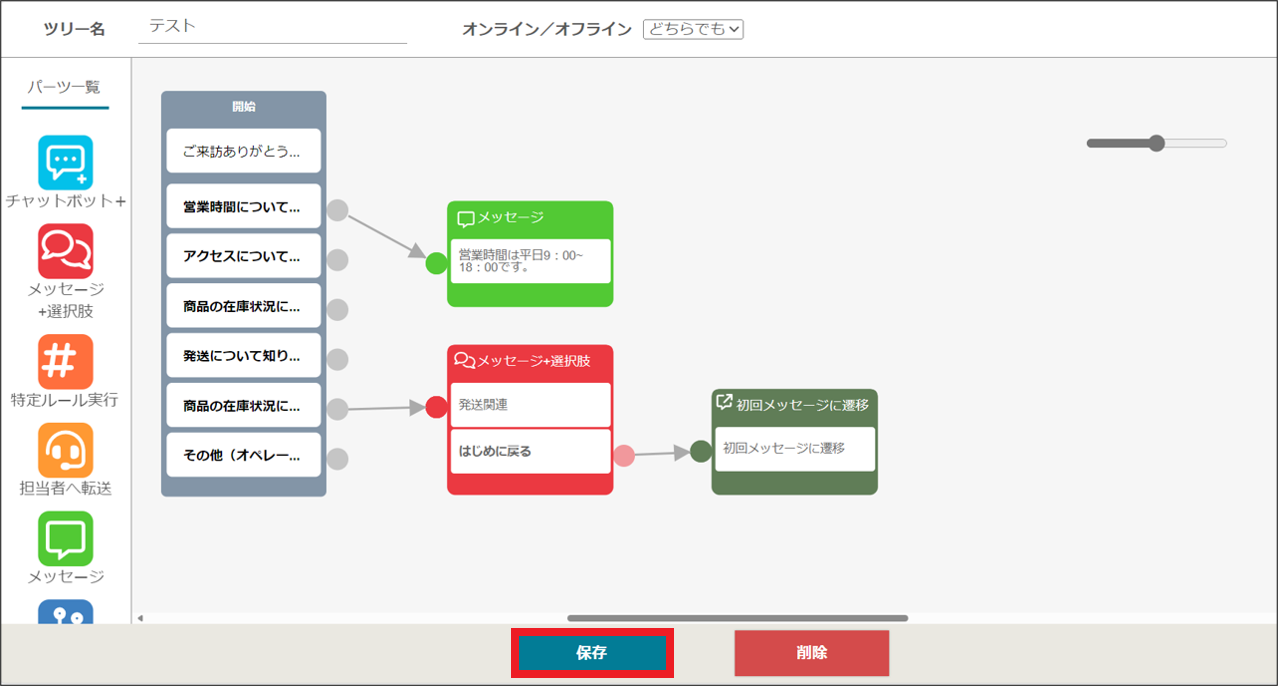1278x686 pixels.
Task: Click connector dot beside 営業時間について
Action: pyautogui.click(x=338, y=210)
